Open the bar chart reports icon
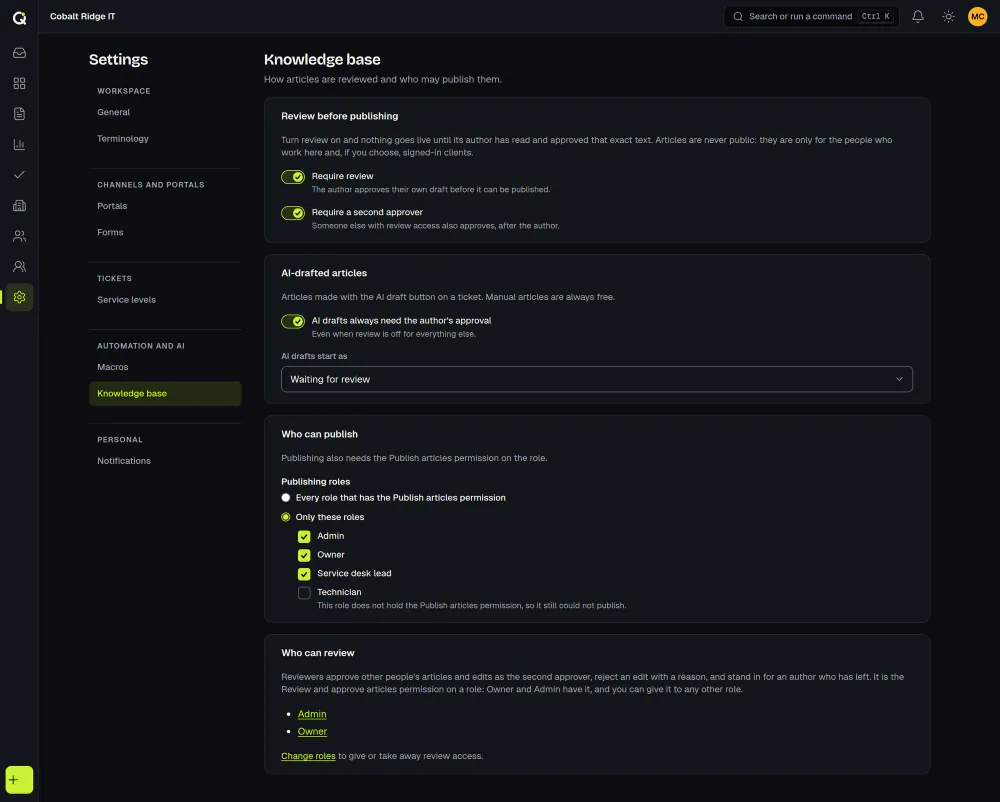This screenshot has width=1000, height=802. [19, 145]
